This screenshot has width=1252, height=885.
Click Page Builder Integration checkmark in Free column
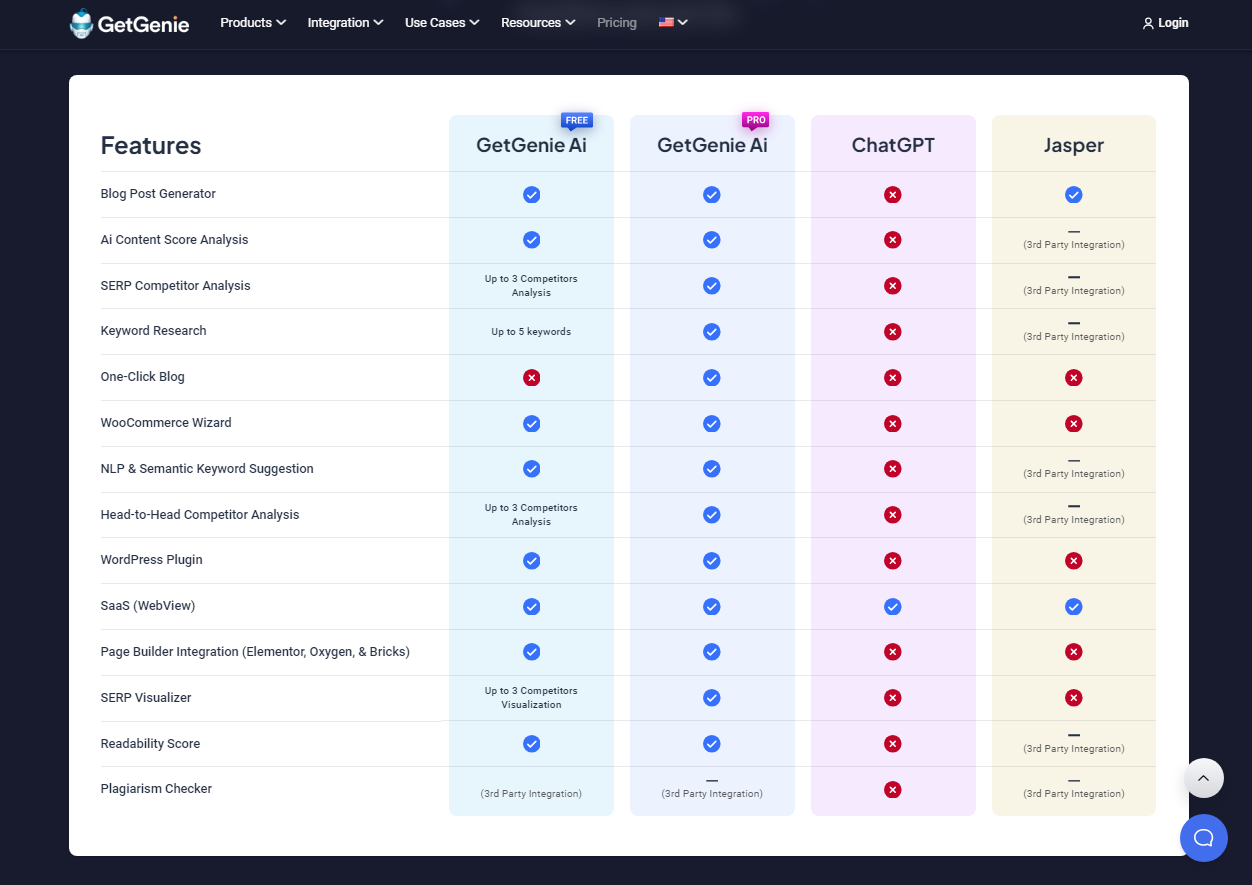click(532, 652)
